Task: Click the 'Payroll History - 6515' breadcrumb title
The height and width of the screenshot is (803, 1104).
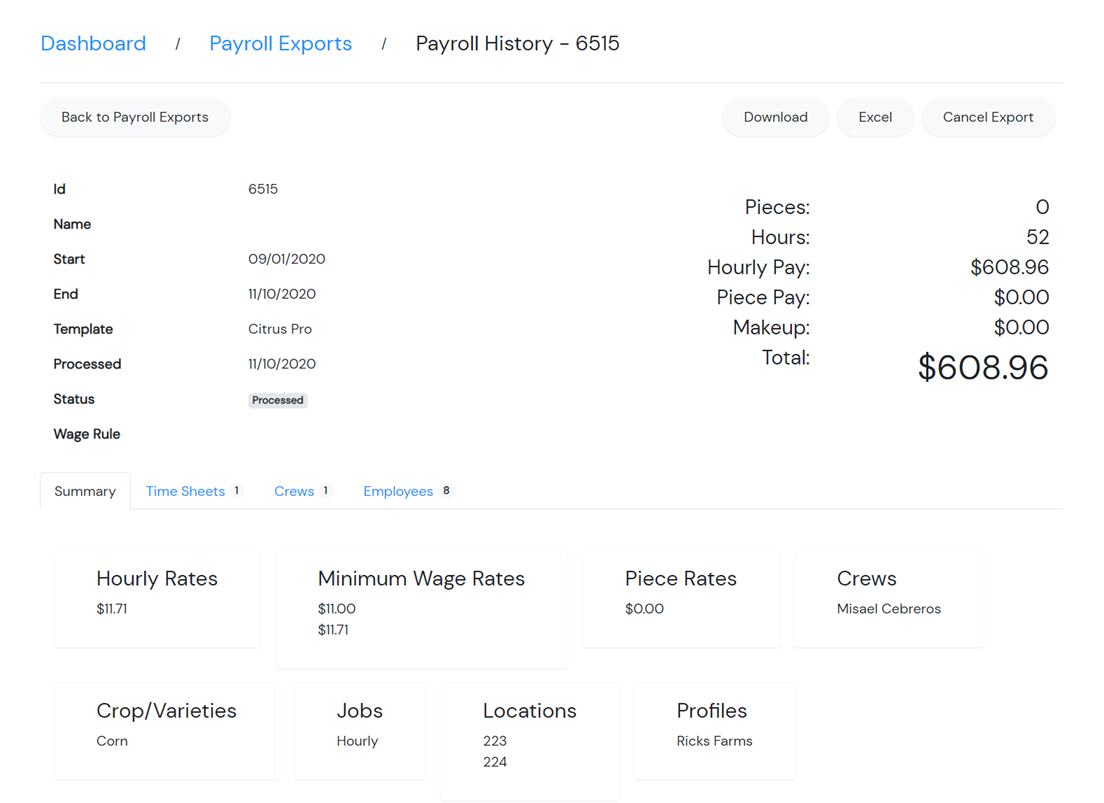Action: pos(518,44)
